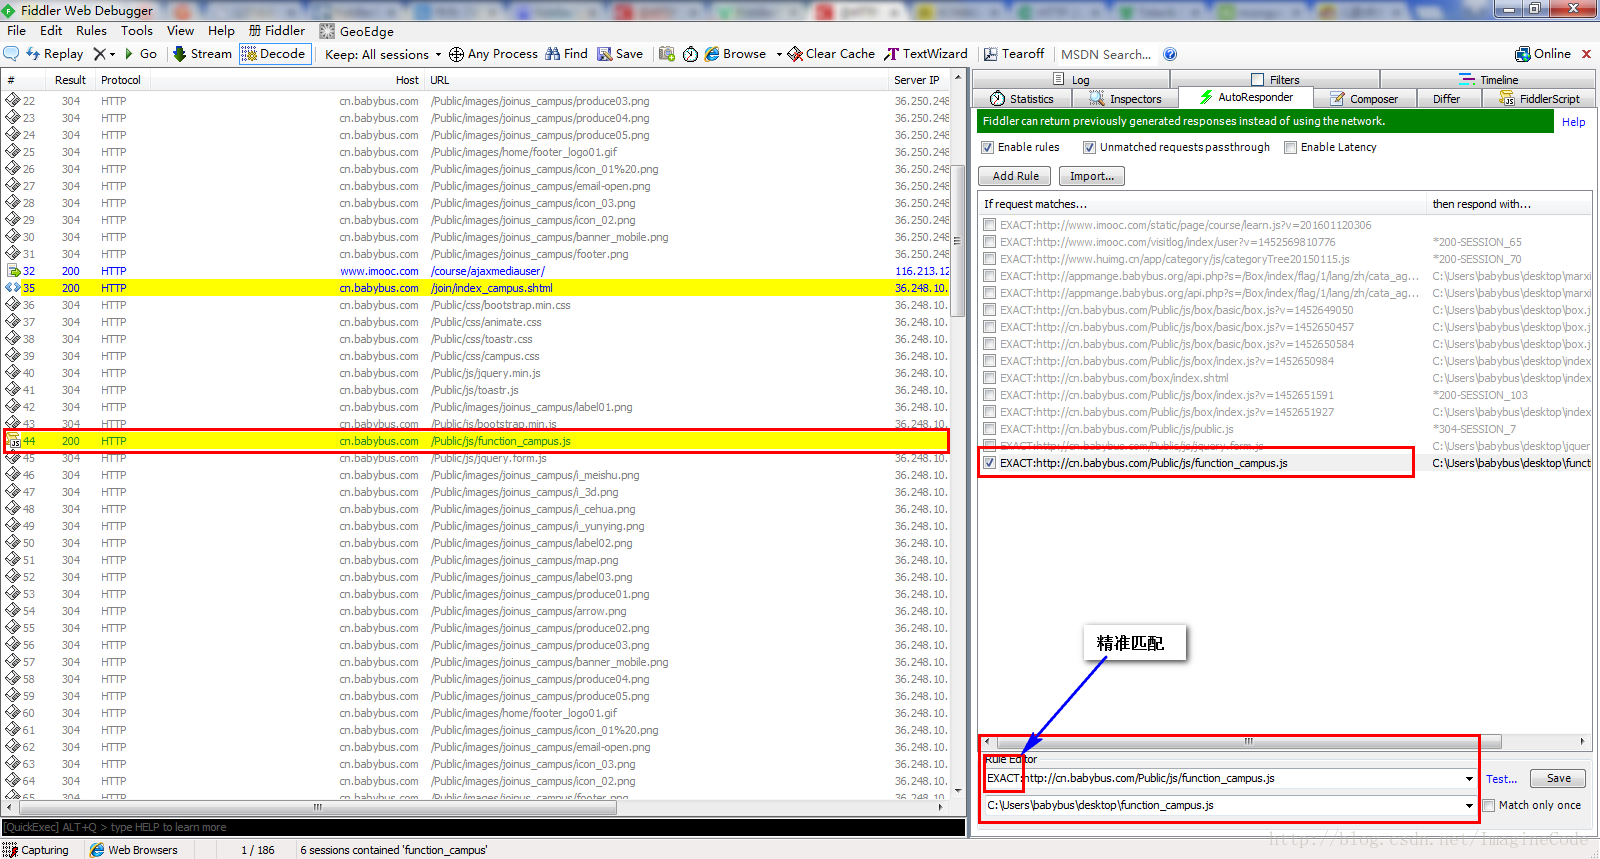
Task: Select session 44 function_campus.js row
Action: click(476, 441)
